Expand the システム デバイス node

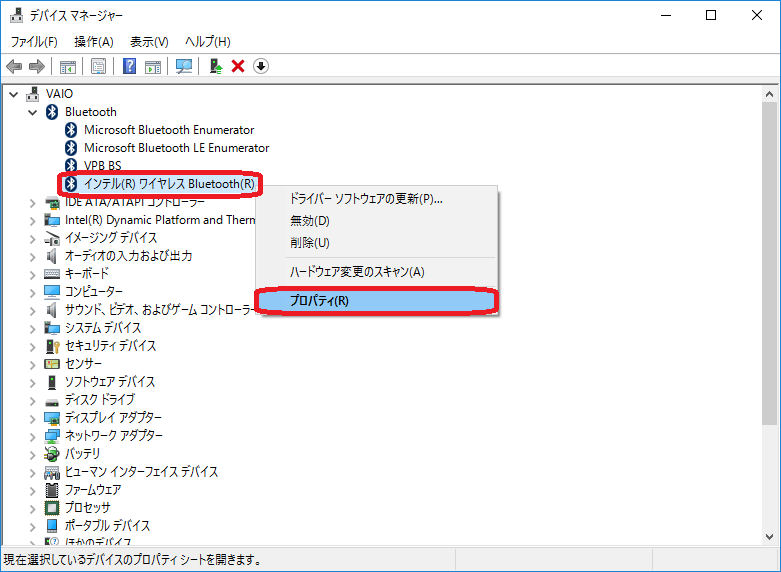coord(32,328)
